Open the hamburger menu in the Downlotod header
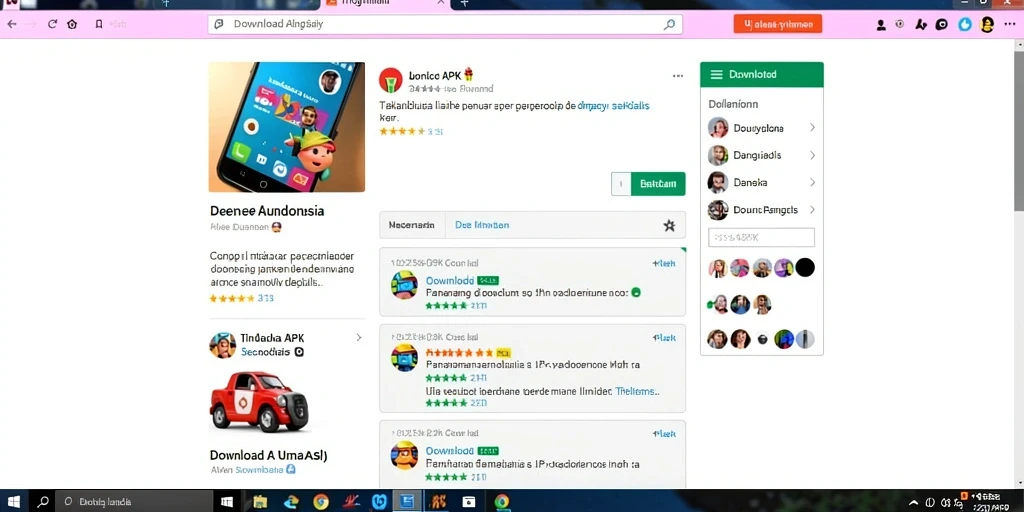 (x=716, y=74)
